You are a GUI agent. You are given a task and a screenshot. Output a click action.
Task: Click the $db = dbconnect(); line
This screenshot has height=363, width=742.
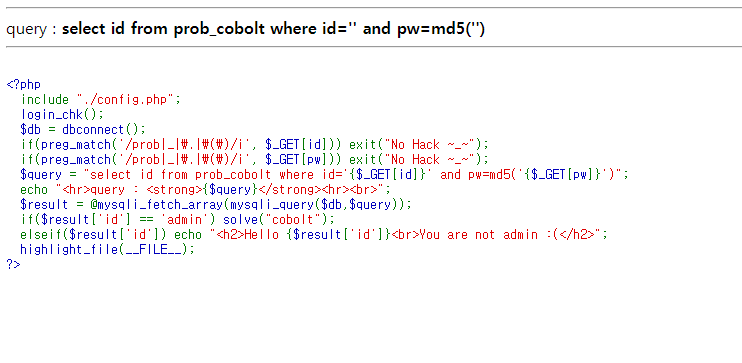click(x=83, y=130)
